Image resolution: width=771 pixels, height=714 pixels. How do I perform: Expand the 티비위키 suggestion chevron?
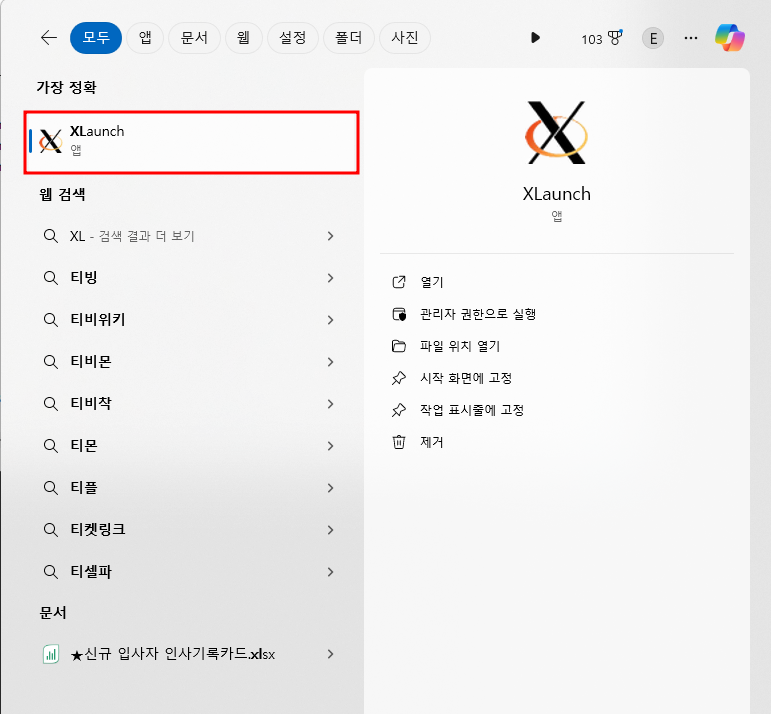tap(330, 320)
